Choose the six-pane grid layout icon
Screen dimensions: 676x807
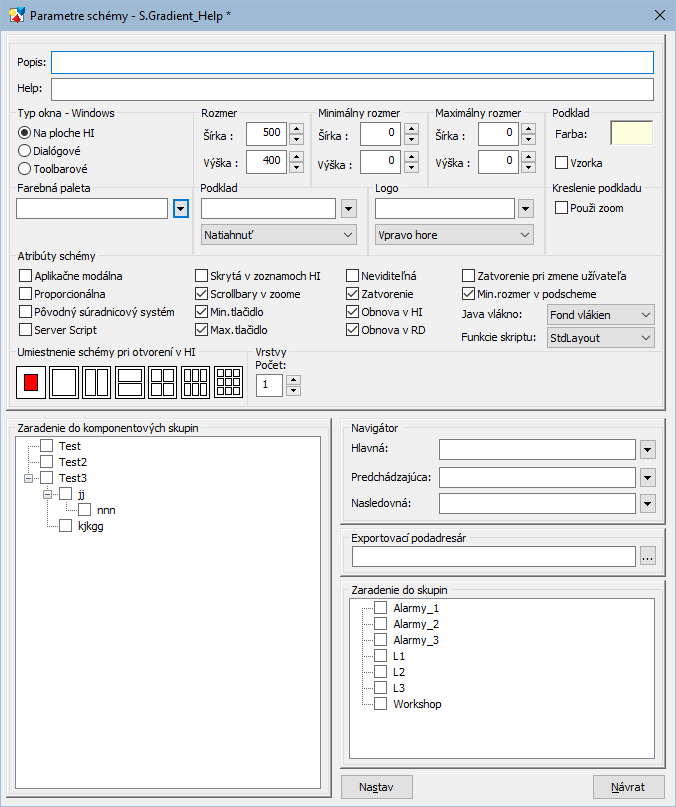[196, 381]
